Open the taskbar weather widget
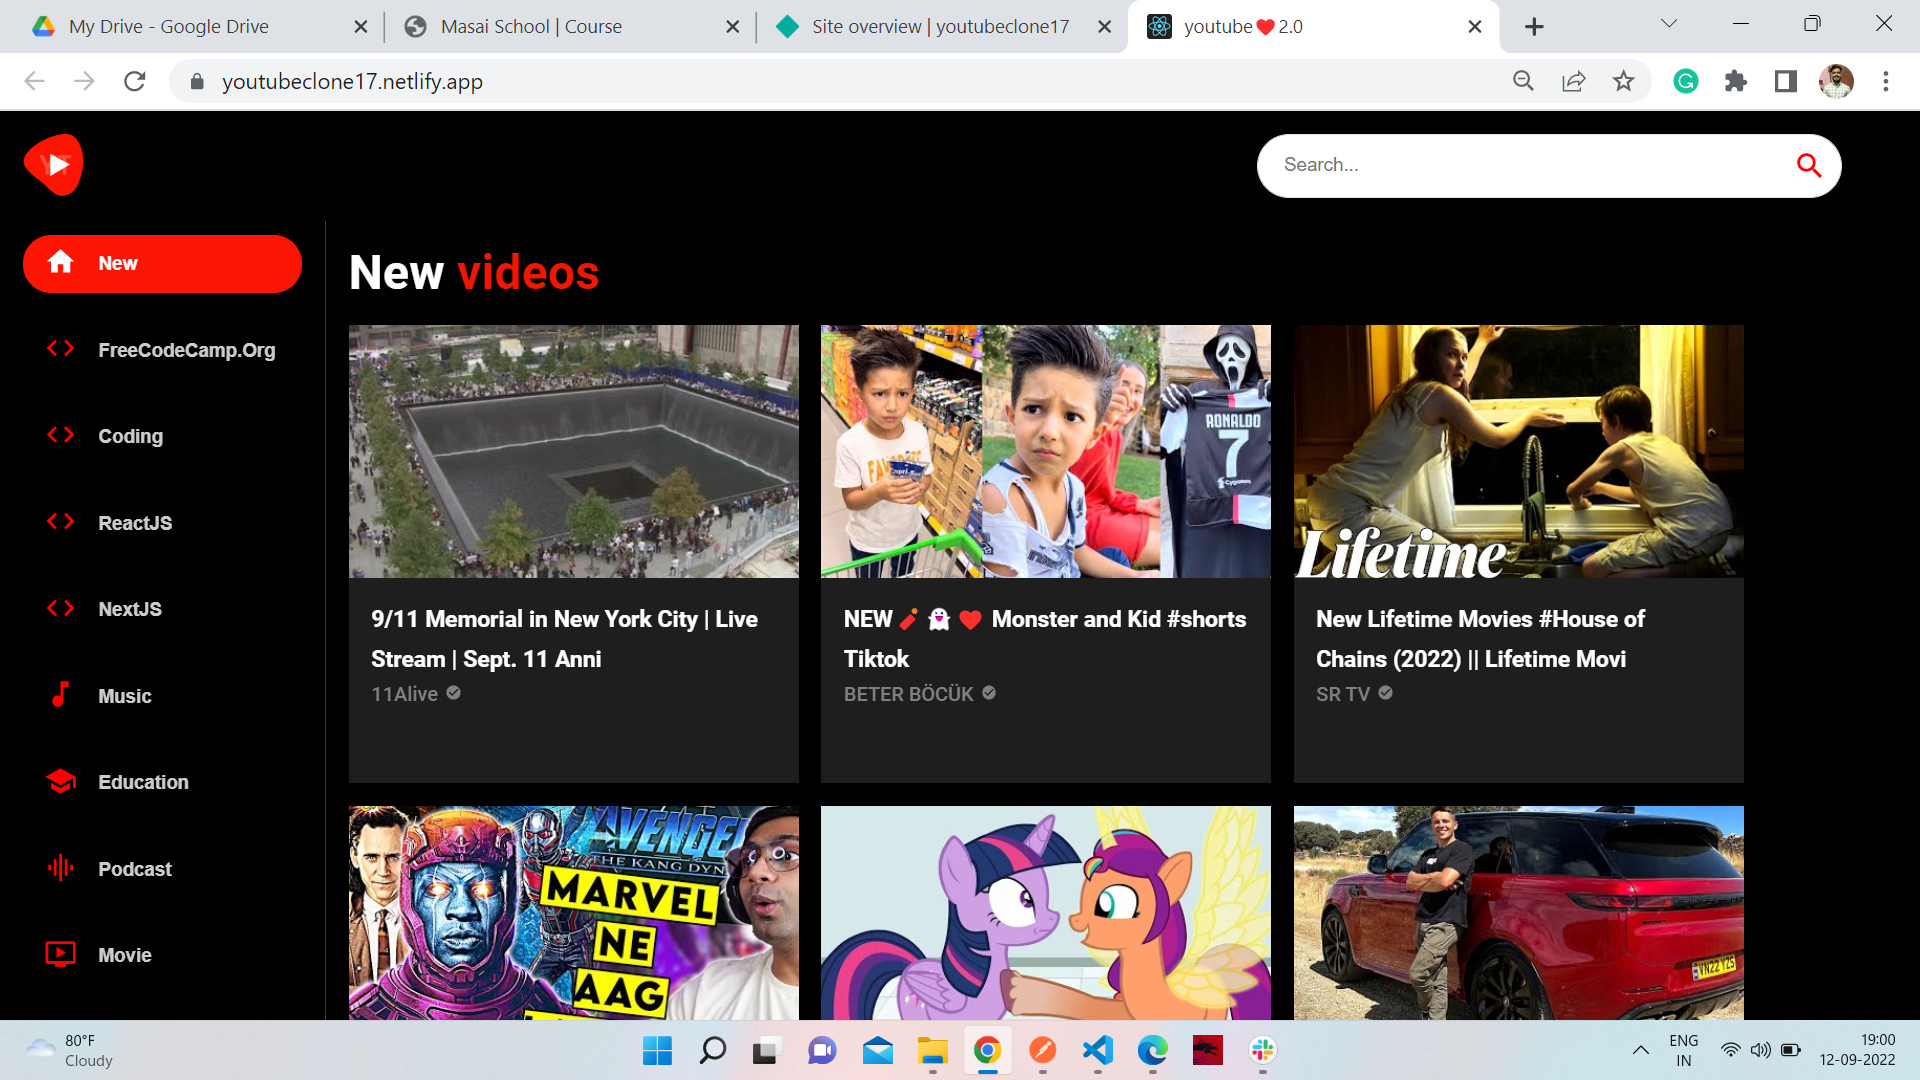 (x=70, y=1050)
